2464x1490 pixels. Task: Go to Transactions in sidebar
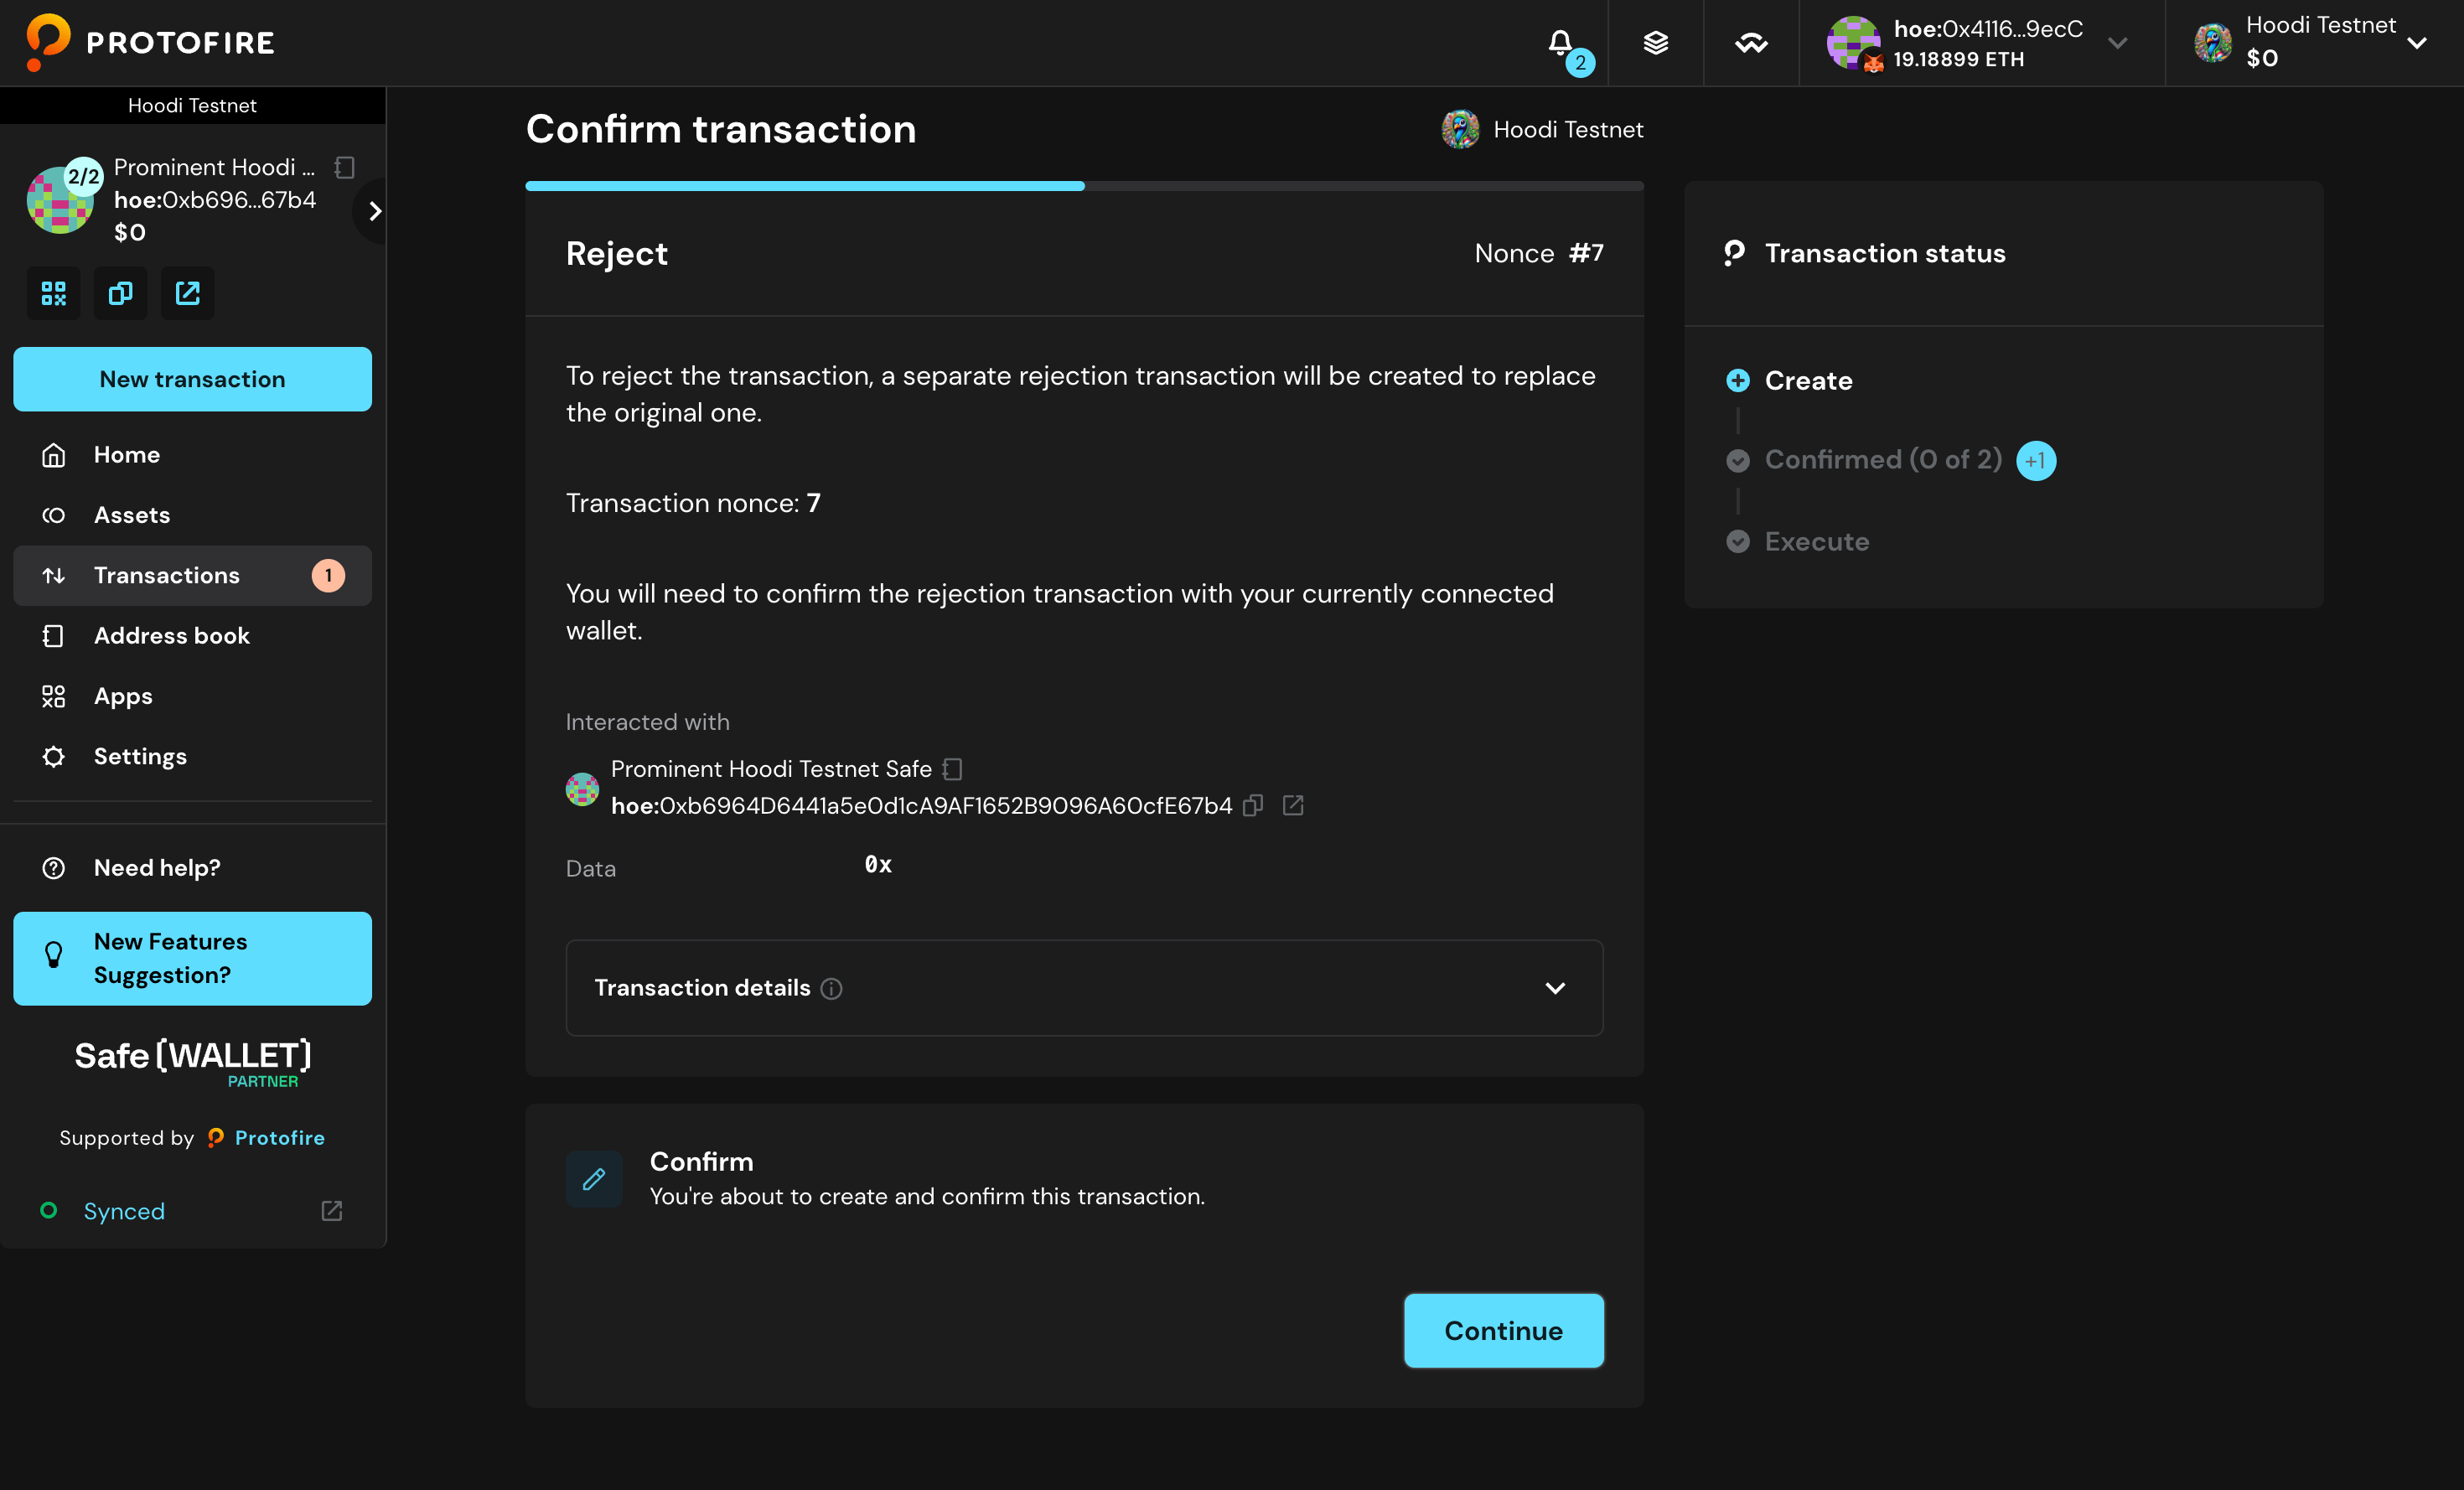coord(167,575)
